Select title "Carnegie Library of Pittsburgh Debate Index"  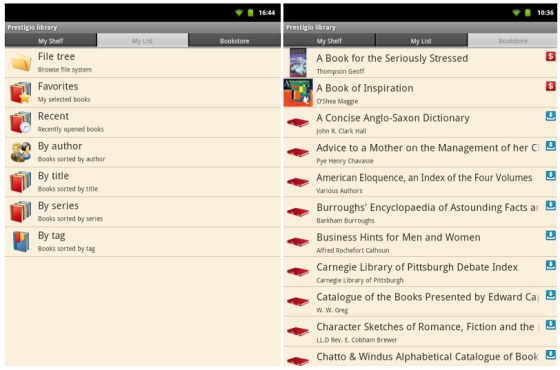pyautogui.click(x=417, y=267)
